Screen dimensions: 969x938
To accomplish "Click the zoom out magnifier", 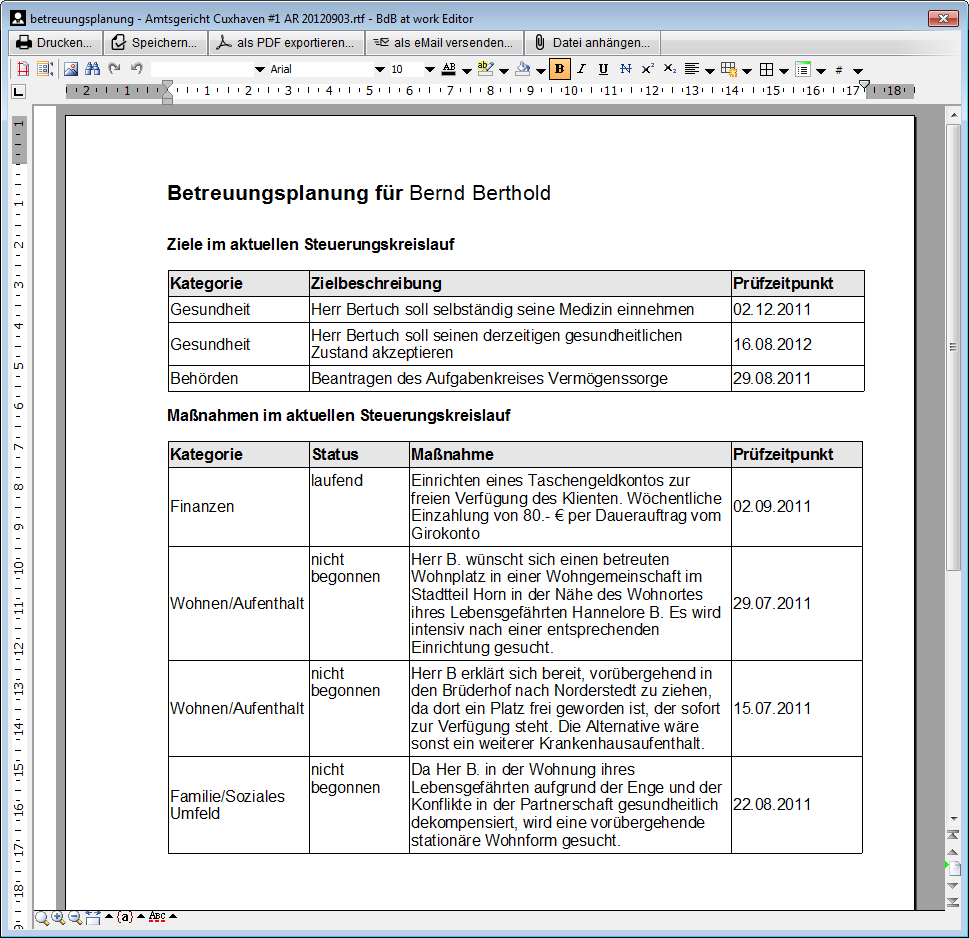I will (75, 918).
